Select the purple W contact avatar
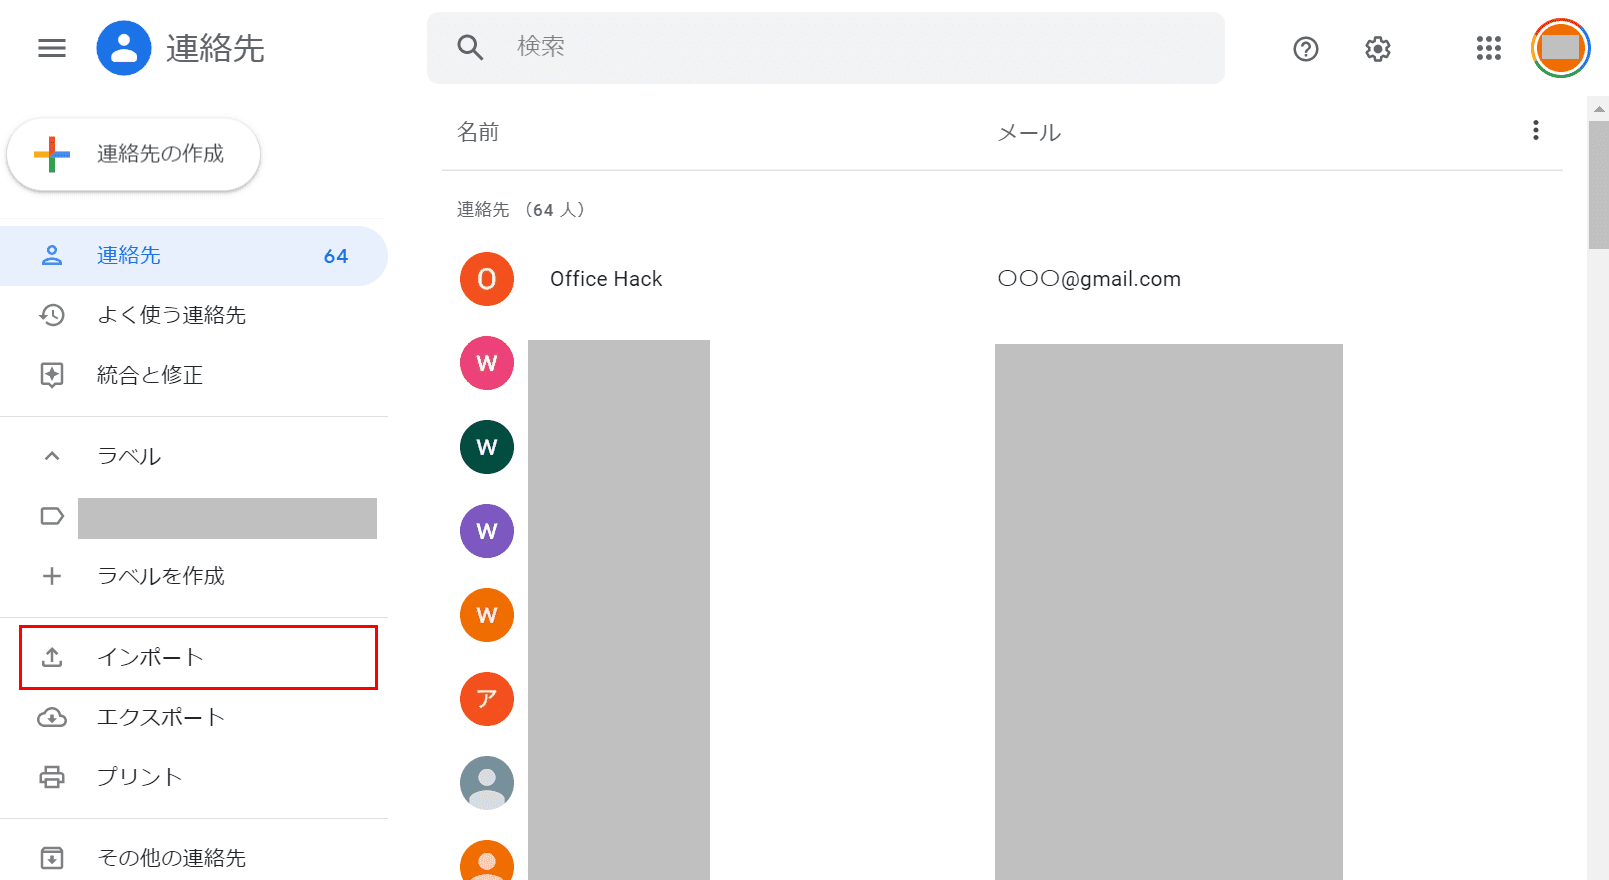This screenshot has width=1609, height=880. [487, 531]
